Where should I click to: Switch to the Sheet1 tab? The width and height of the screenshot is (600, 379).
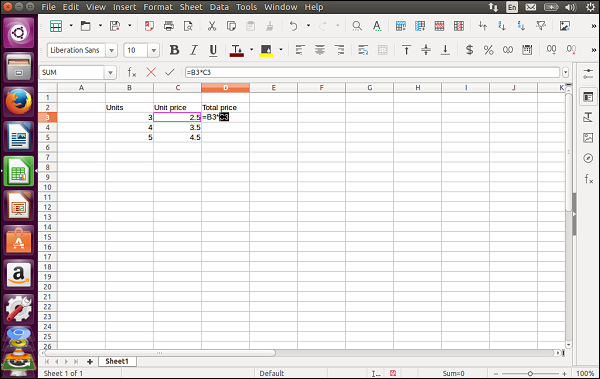point(117,361)
